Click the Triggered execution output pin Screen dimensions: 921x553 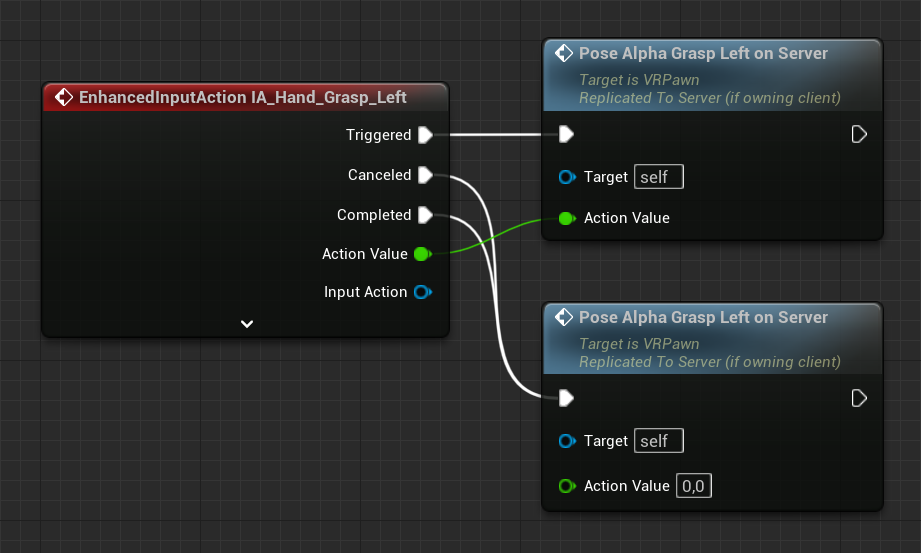coord(425,135)
